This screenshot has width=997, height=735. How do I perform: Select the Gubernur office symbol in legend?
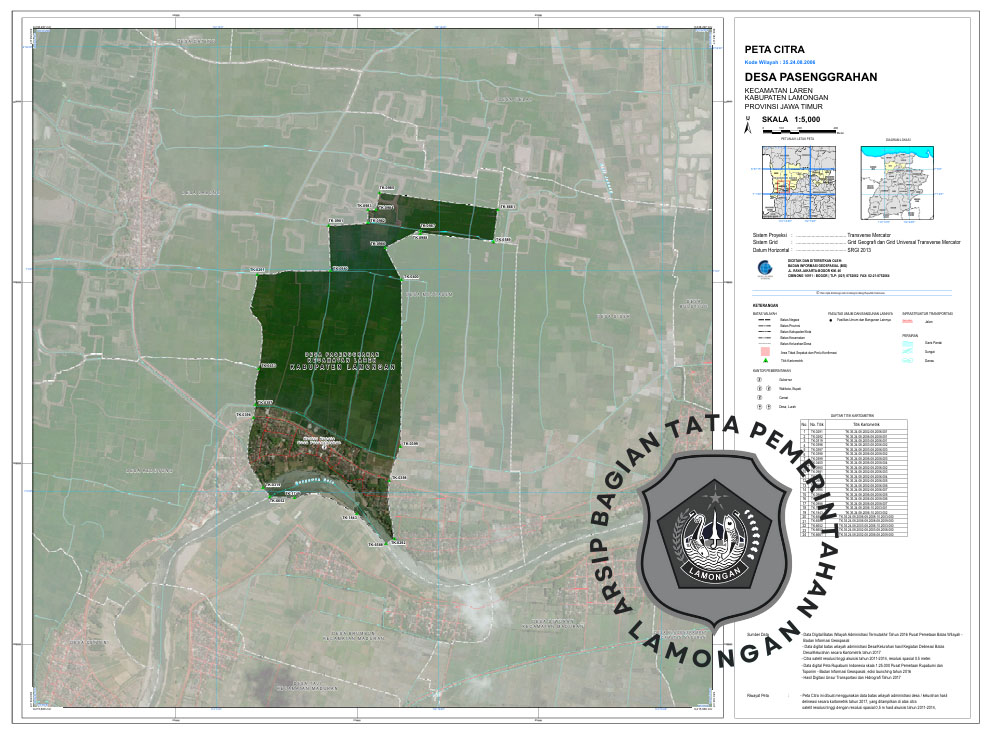[759, 380]
